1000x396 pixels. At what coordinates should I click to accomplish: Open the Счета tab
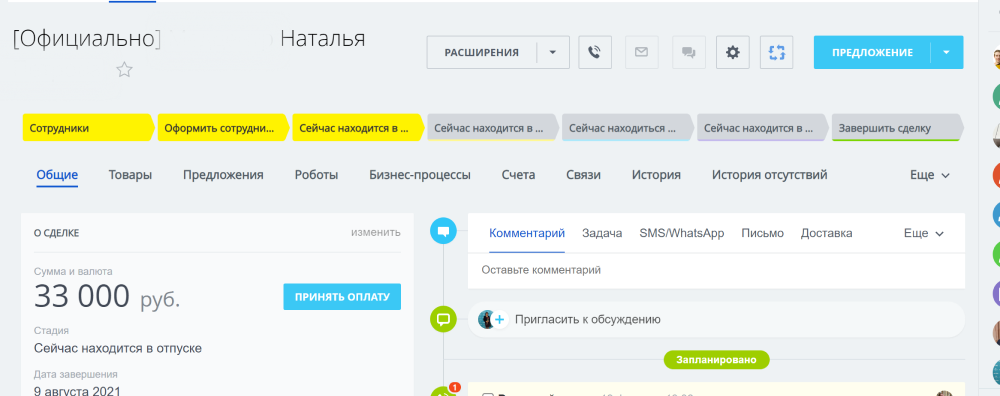pyautogui.click(x=518, y=175)
